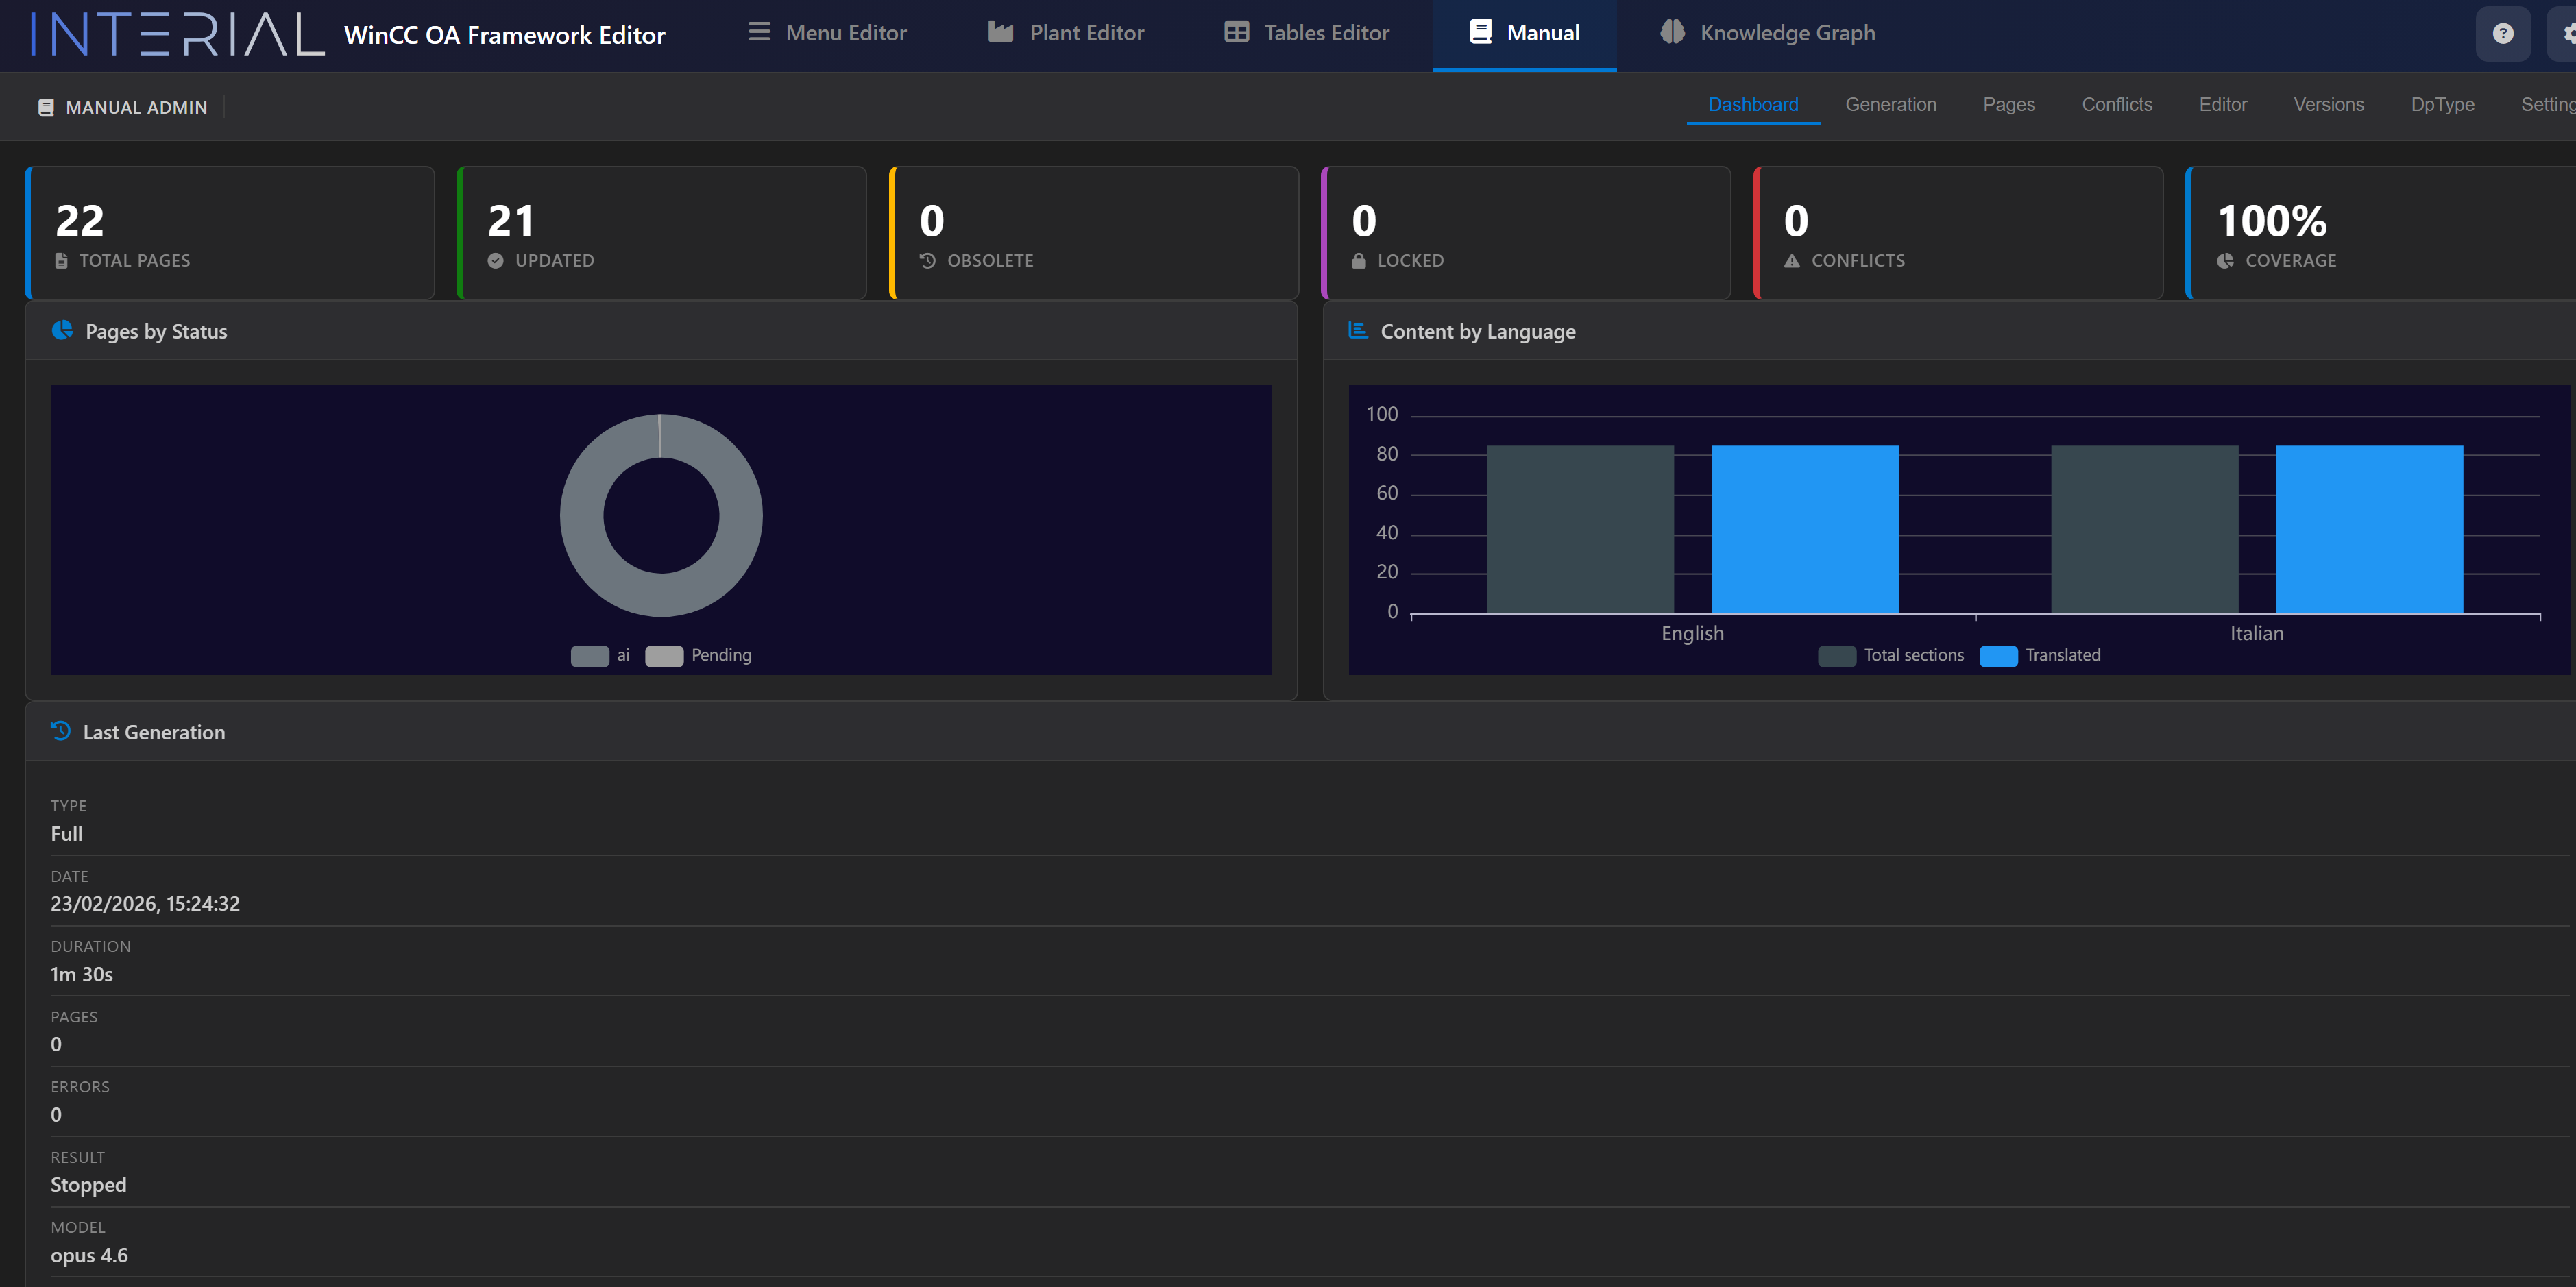Click the bar chart icon beside Content by Language
This screenshot has height=1287, width=2576.
click(1357, 330)
